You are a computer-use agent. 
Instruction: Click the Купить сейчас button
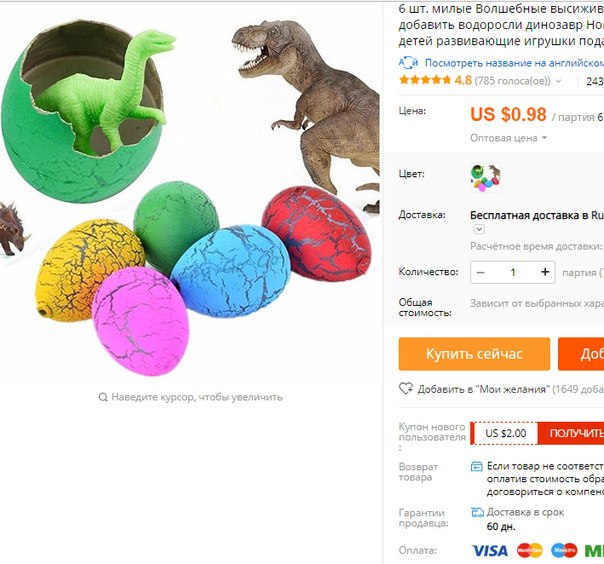(474, 354)
